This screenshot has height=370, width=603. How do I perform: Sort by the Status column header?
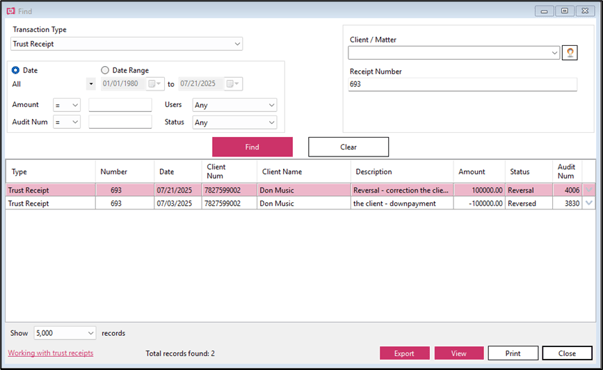529,172
